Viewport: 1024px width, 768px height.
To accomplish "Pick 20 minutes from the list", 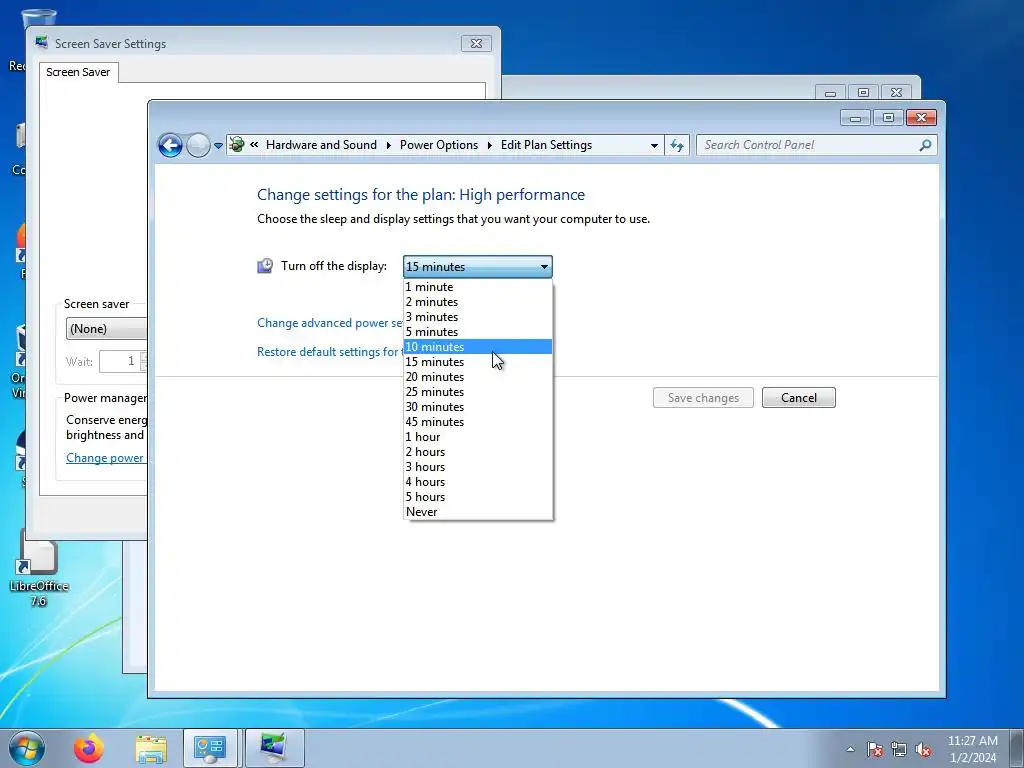I will pyautogui.click(x=478, y=377).
